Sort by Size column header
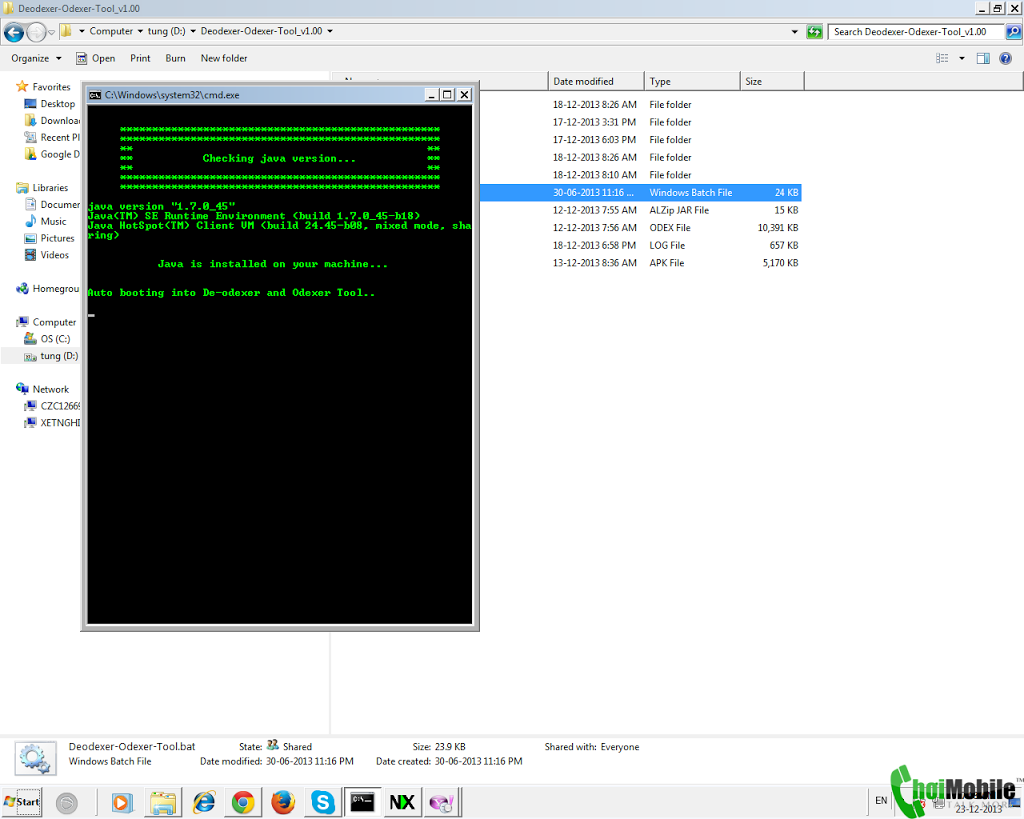Screen dimensions: 1024x819 click(x=772, y=82)
